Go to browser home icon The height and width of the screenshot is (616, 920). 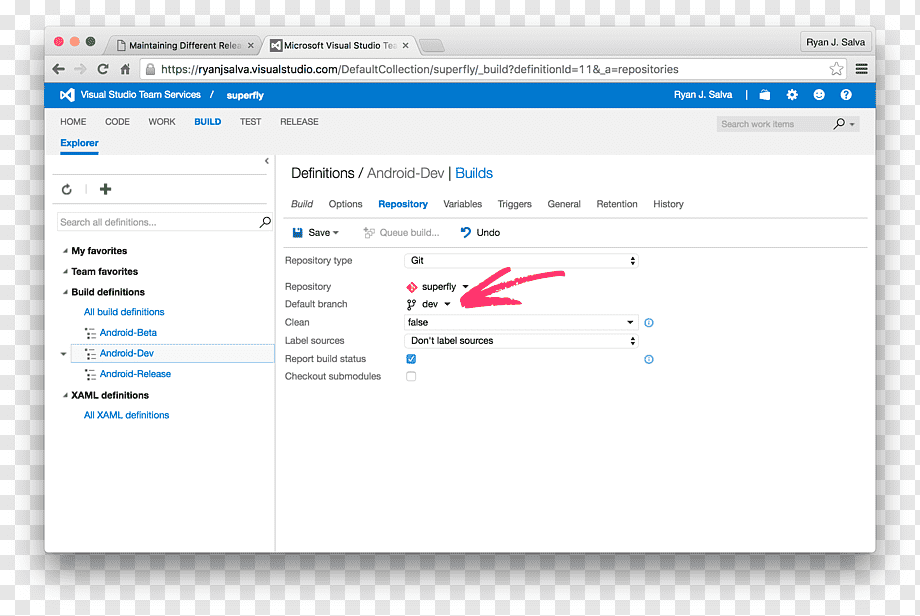(x=125, y=69)
